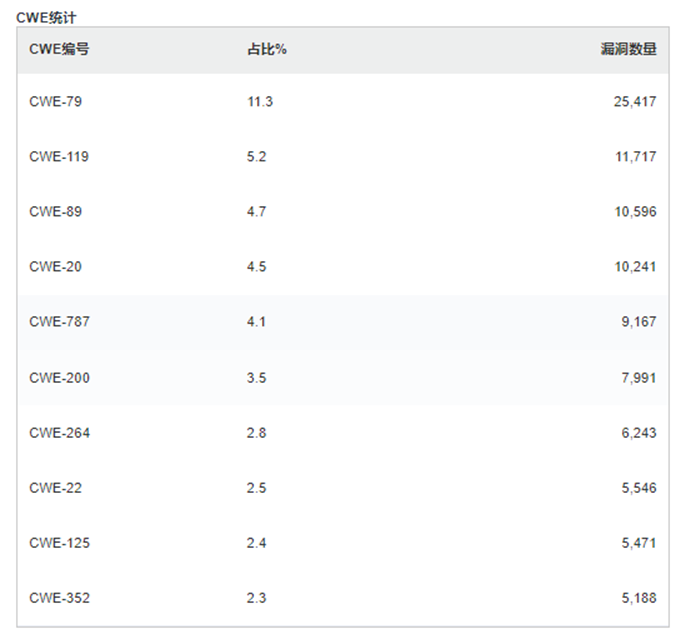Select CWE-22 in the table
This screenshot has height=644, width=696.
[x=55, y=488]
